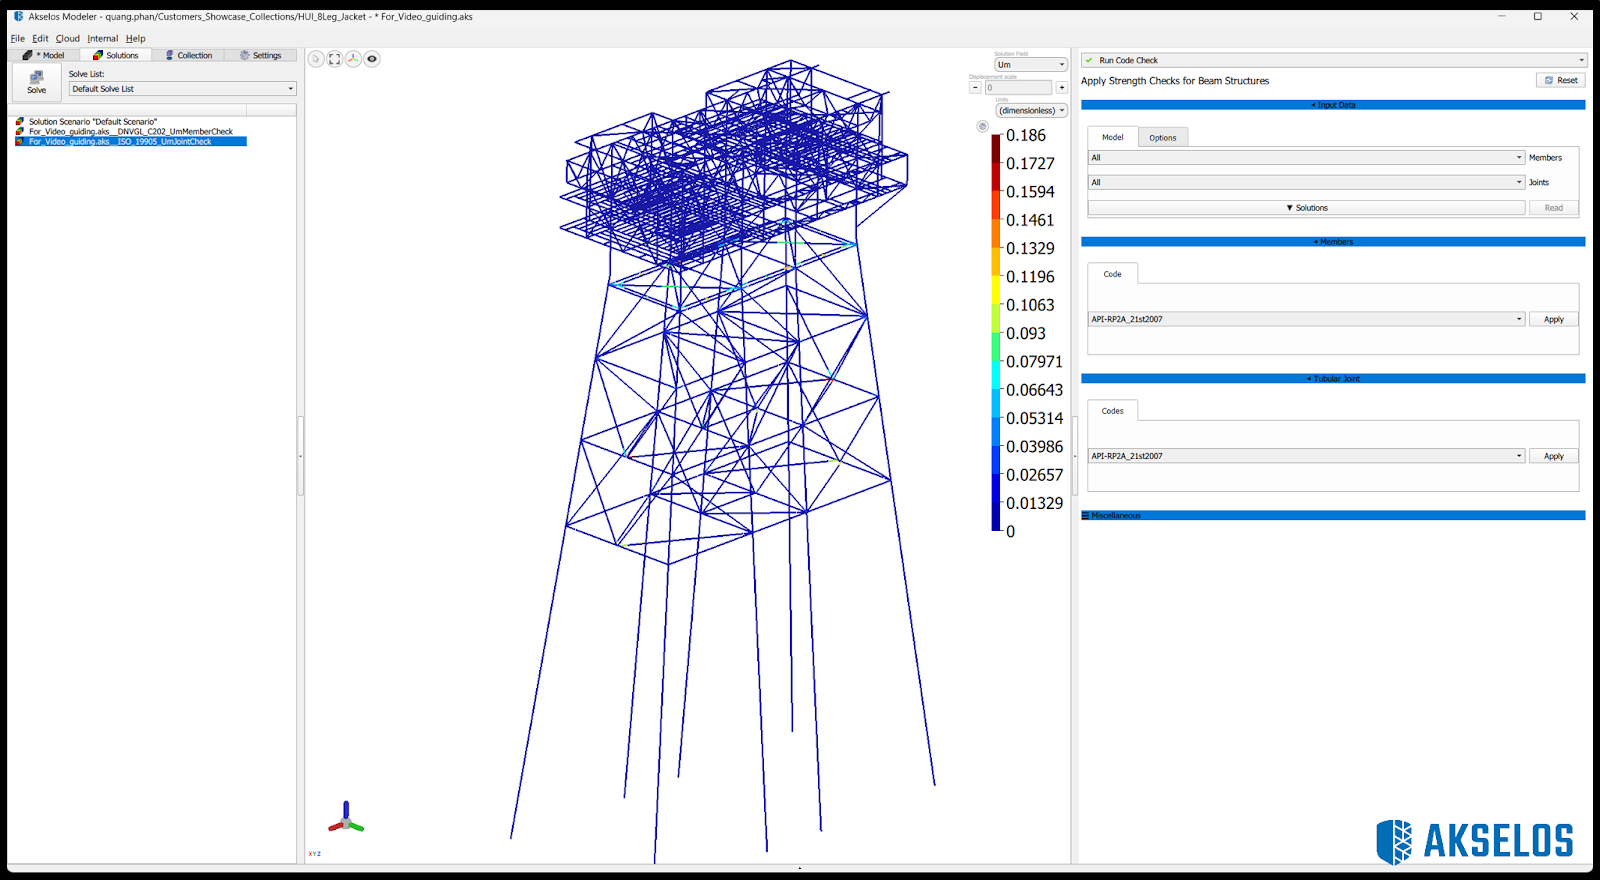The width and height of the screenshot is (1600, 880).
Task: Select the pointer selection tool in viewport
Action: point(316,59)
